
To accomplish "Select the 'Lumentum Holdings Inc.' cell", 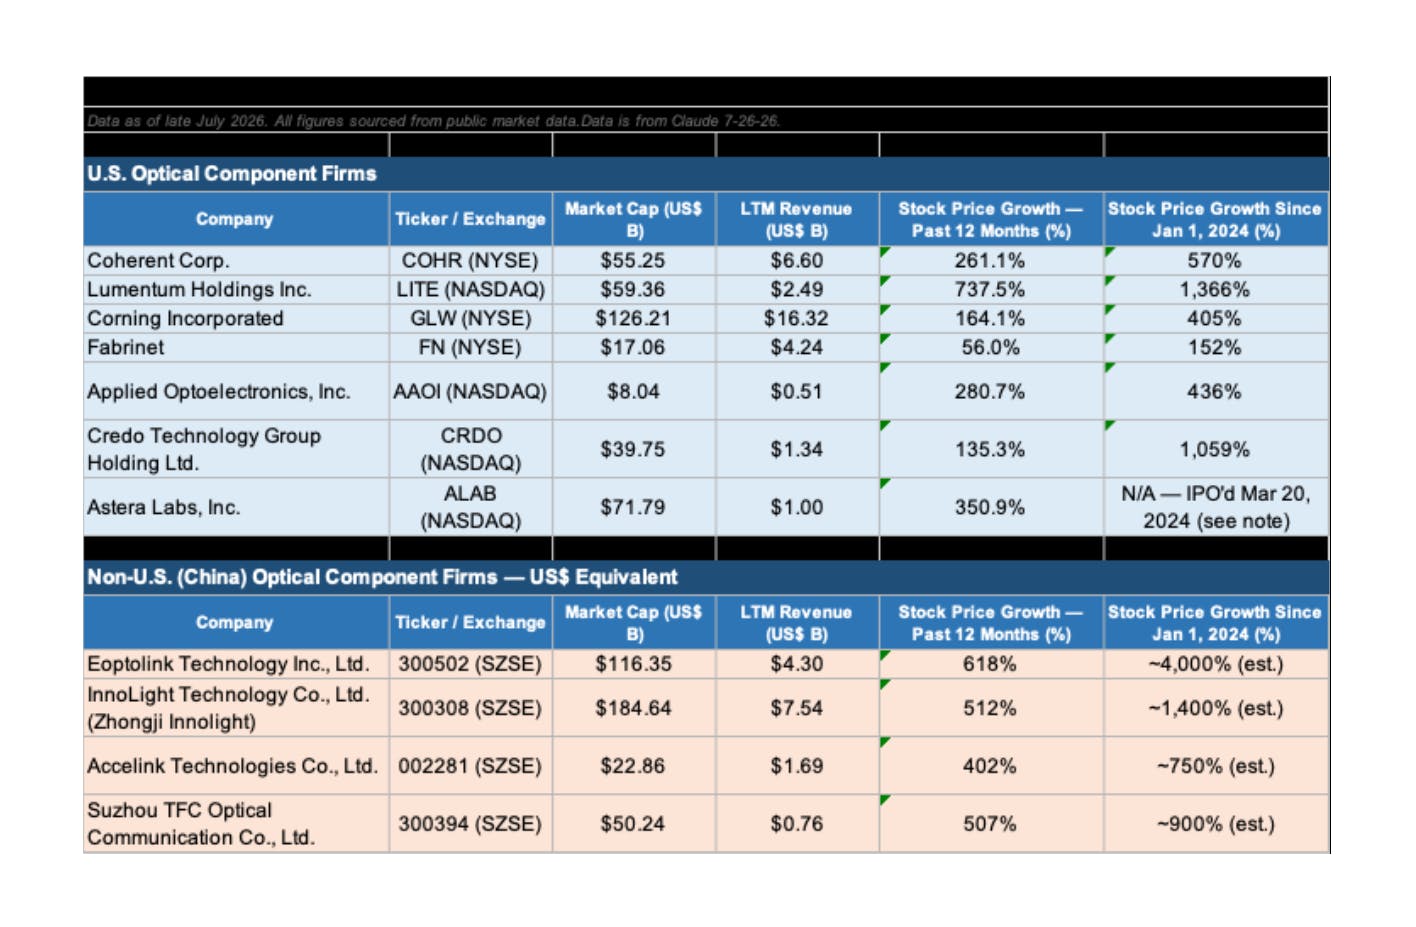I will 236,290.
